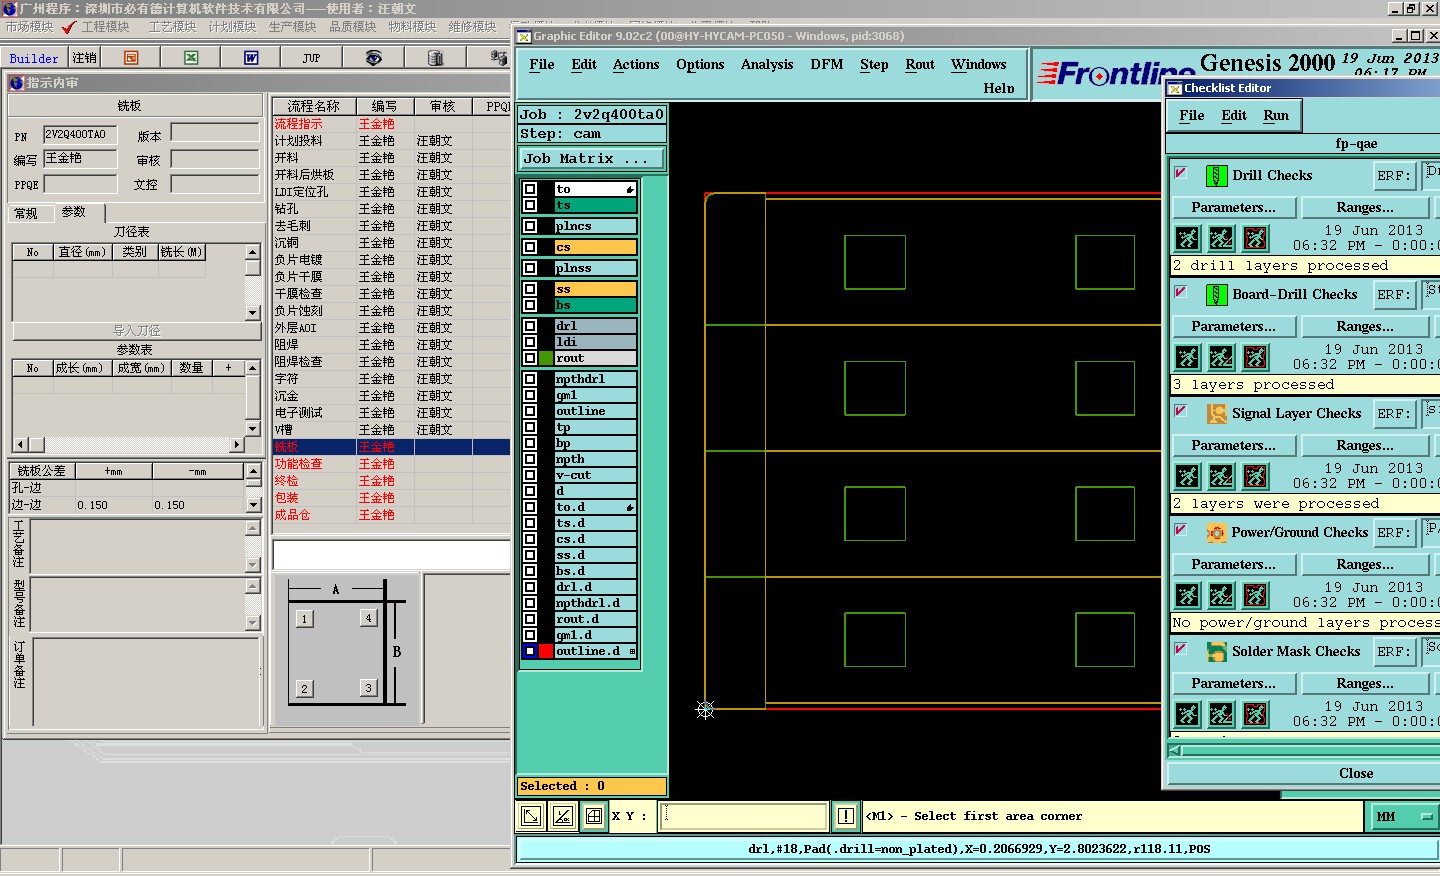The width and height of the screenshot is (1440, 876).
Task: Click the database icon in Builder toolbar
Action: (x=435, y=58)
